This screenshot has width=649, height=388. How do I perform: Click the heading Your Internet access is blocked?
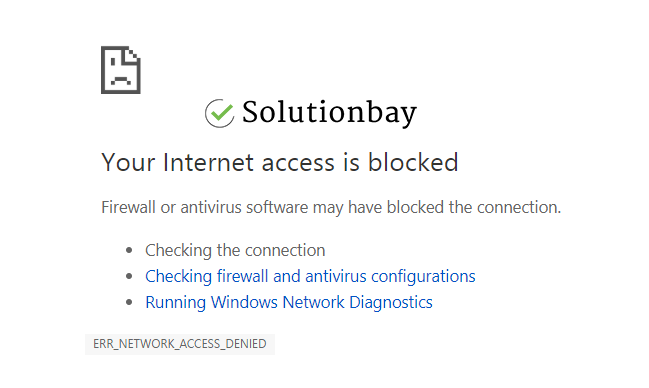(x=280, y=162)
